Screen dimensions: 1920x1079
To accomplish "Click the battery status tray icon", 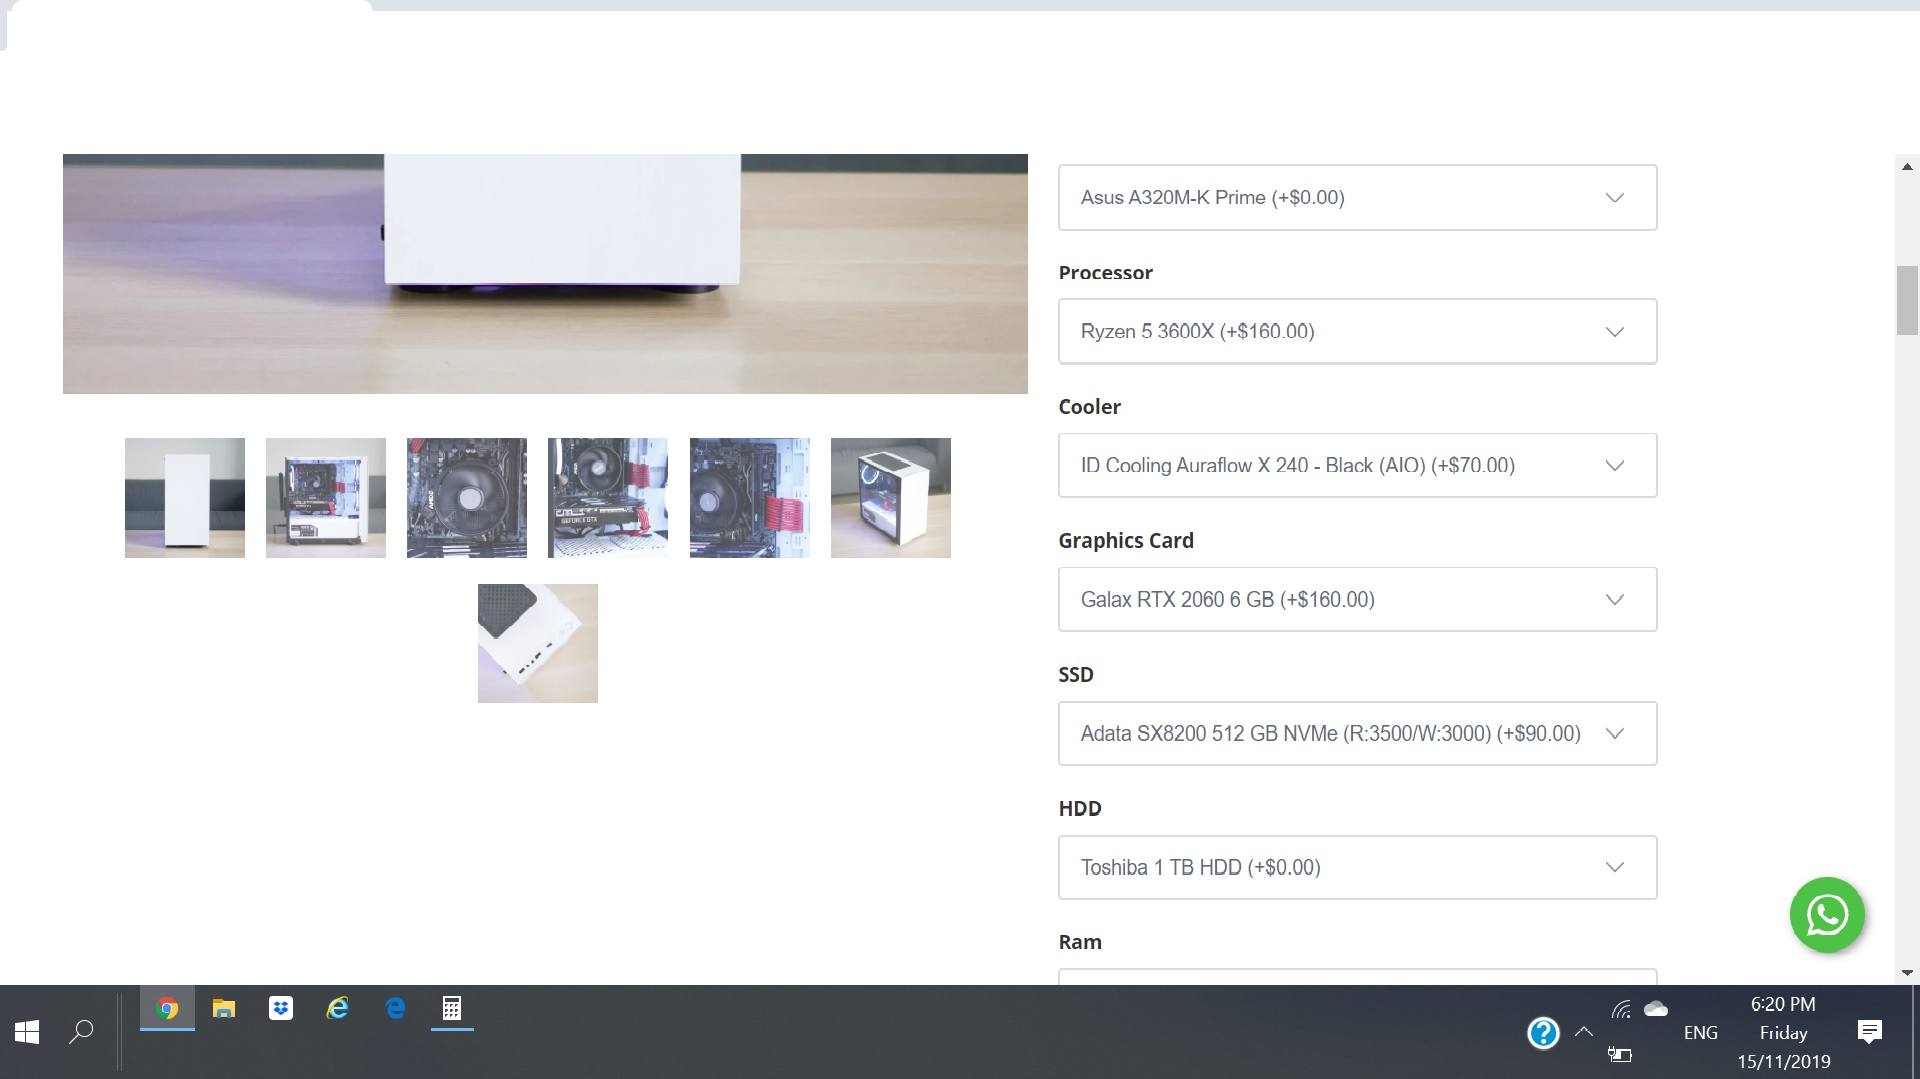I will click(1620, 1054).
